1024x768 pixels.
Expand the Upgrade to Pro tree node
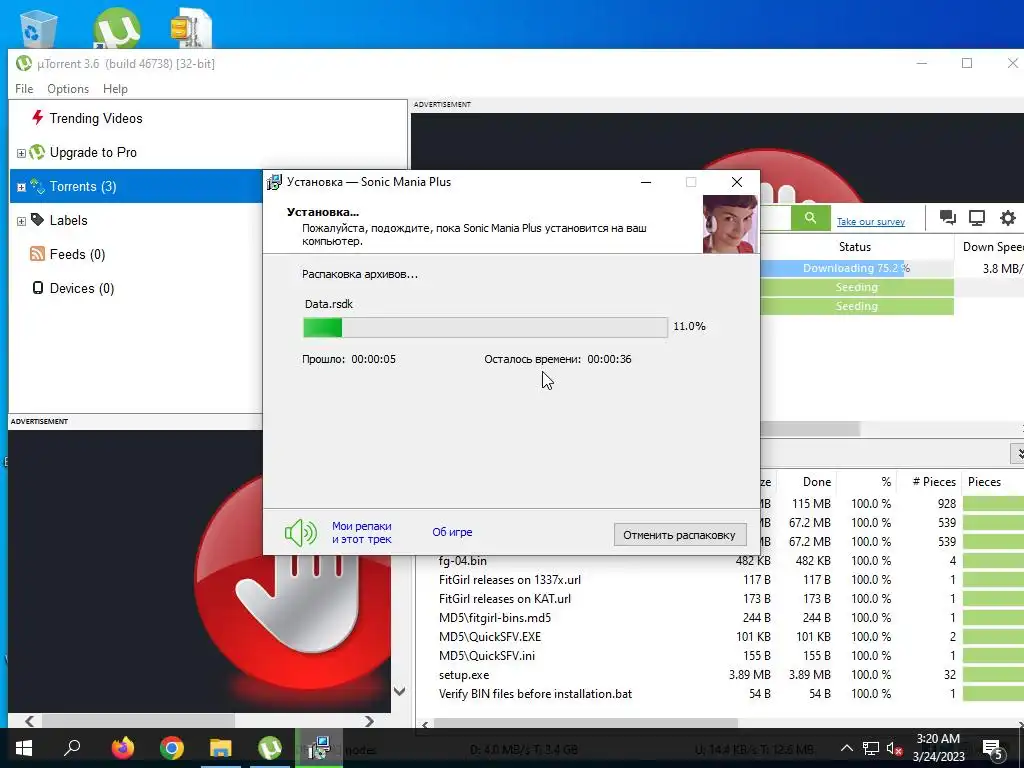pyautogui.click(x=21, y=153)
